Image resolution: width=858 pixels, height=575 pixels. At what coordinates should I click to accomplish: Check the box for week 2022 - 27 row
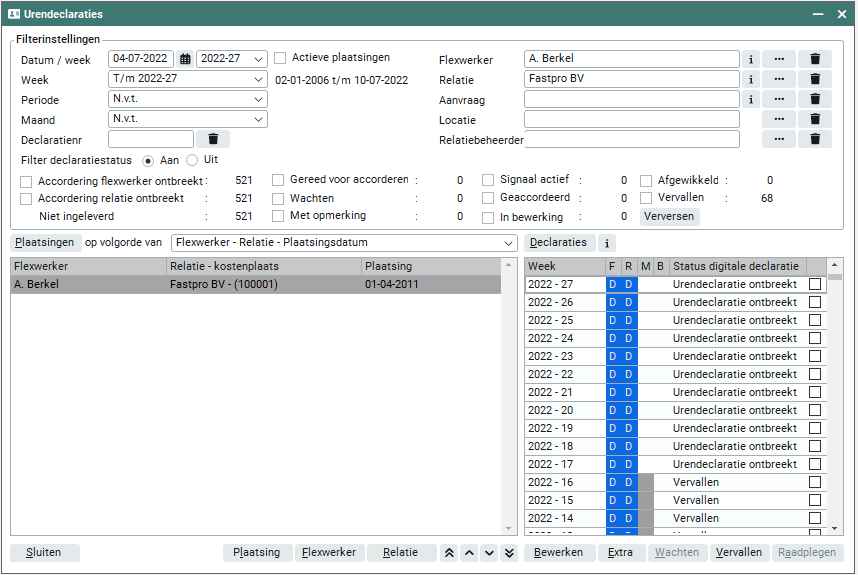click(x=815, y=285)
